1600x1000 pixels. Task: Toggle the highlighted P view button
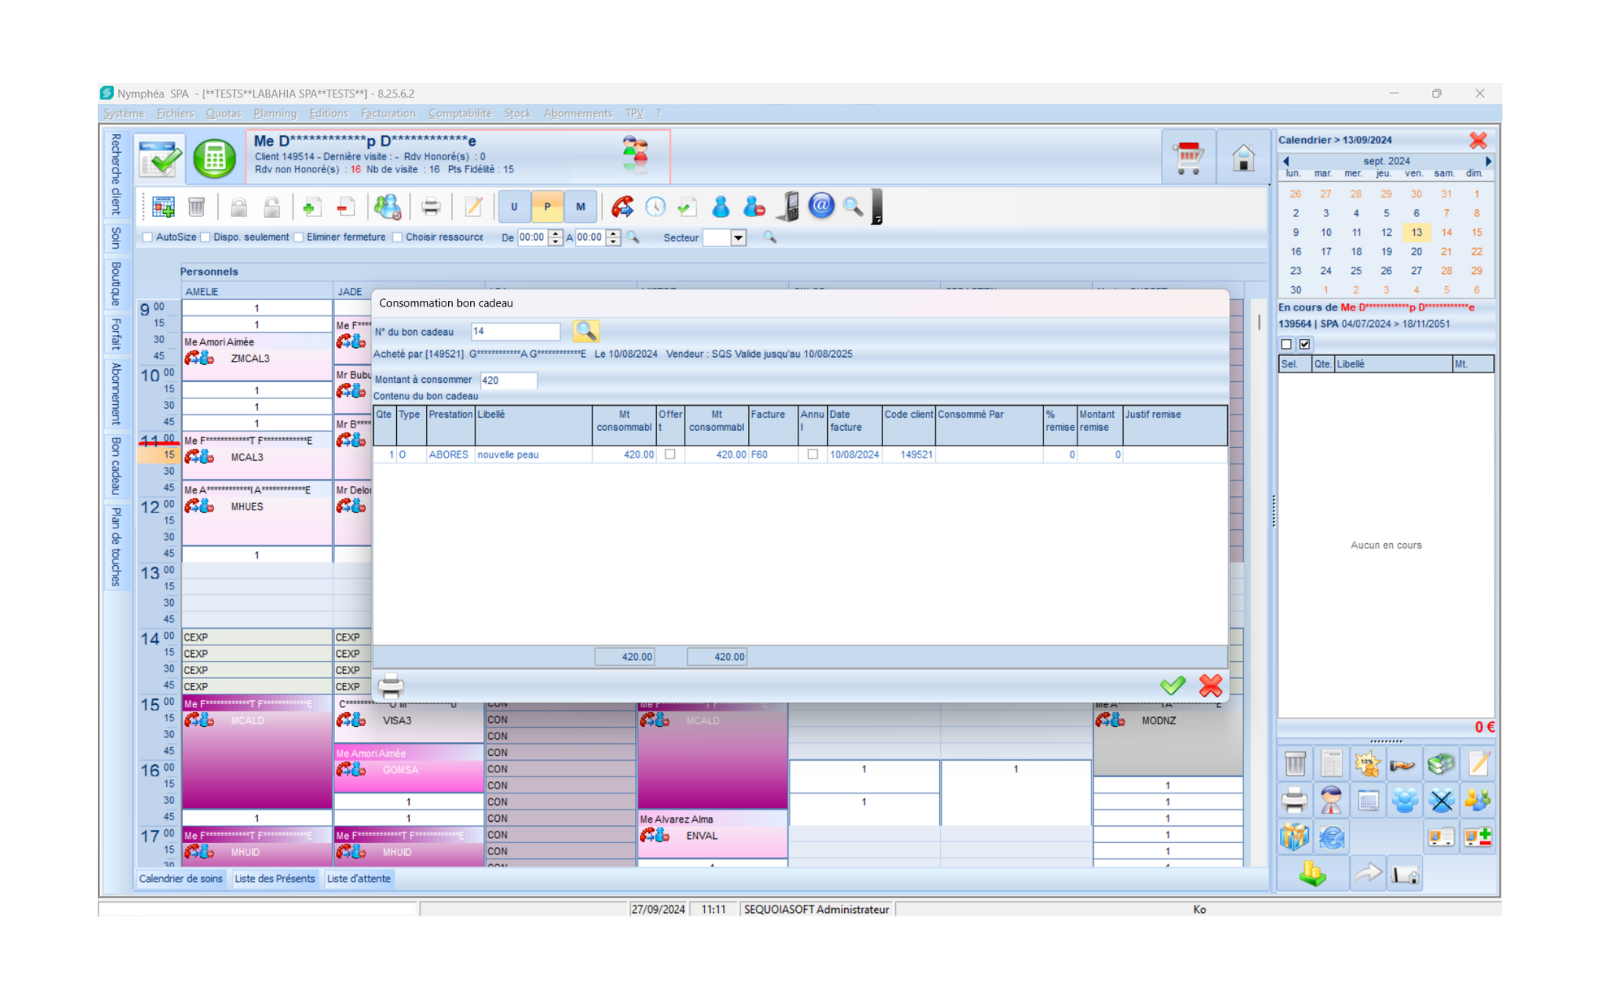point(547,207)
